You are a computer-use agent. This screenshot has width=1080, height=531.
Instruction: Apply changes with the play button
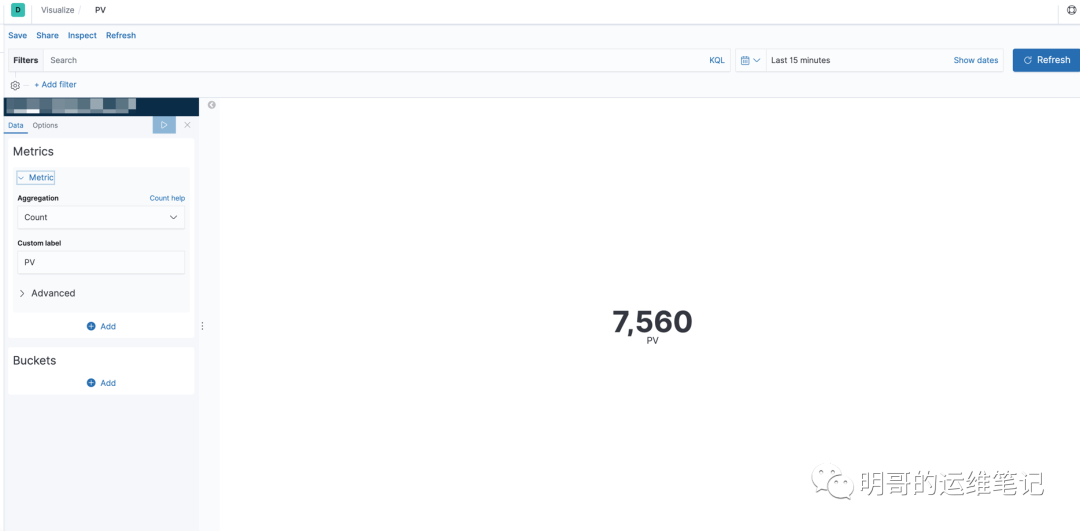(x=164, y=125)
